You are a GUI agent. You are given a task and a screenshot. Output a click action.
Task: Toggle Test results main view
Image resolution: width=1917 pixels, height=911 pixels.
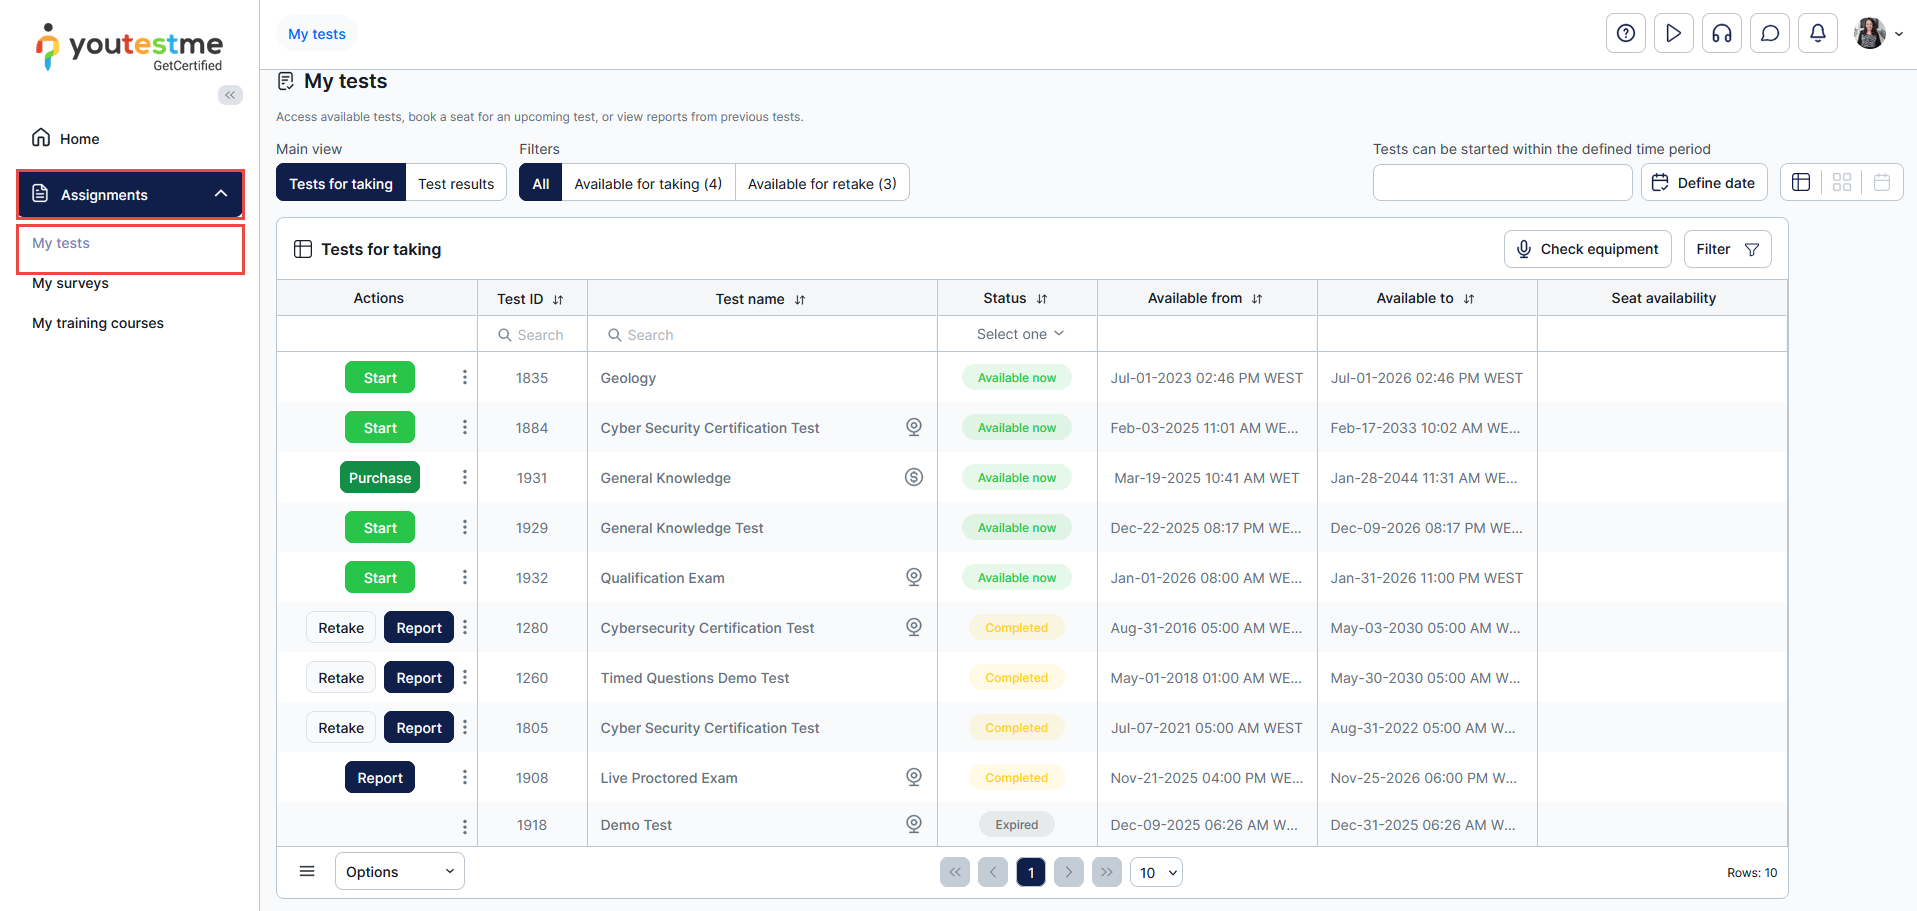coord(456,183)
